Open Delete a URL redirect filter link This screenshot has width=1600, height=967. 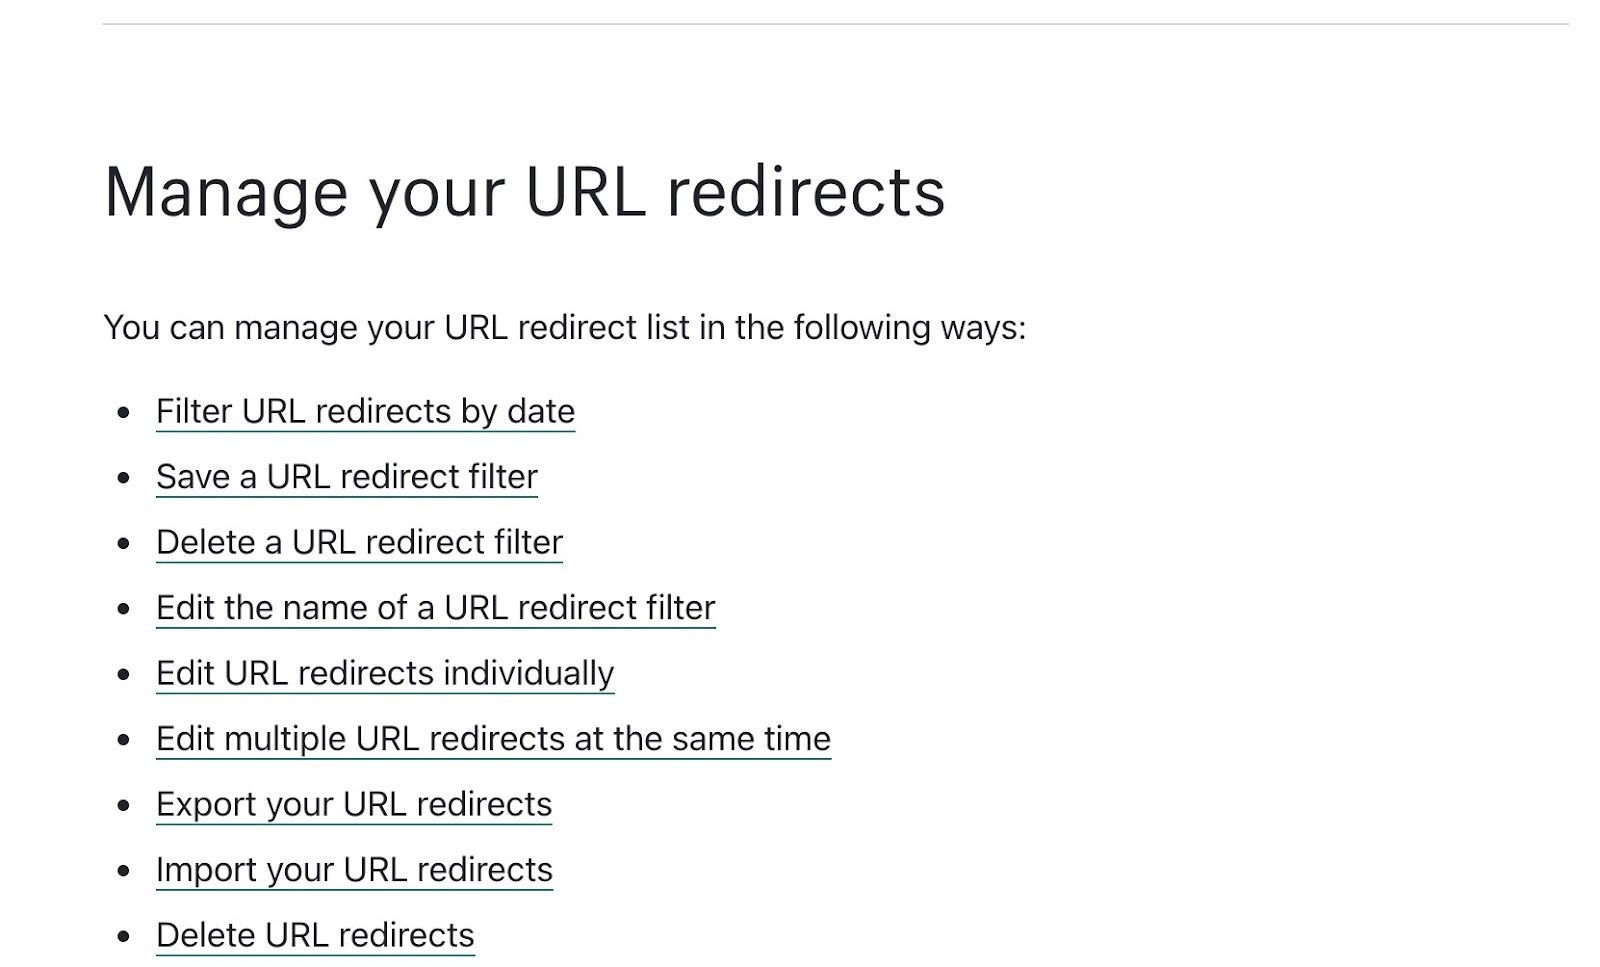(x=359, y=543)
